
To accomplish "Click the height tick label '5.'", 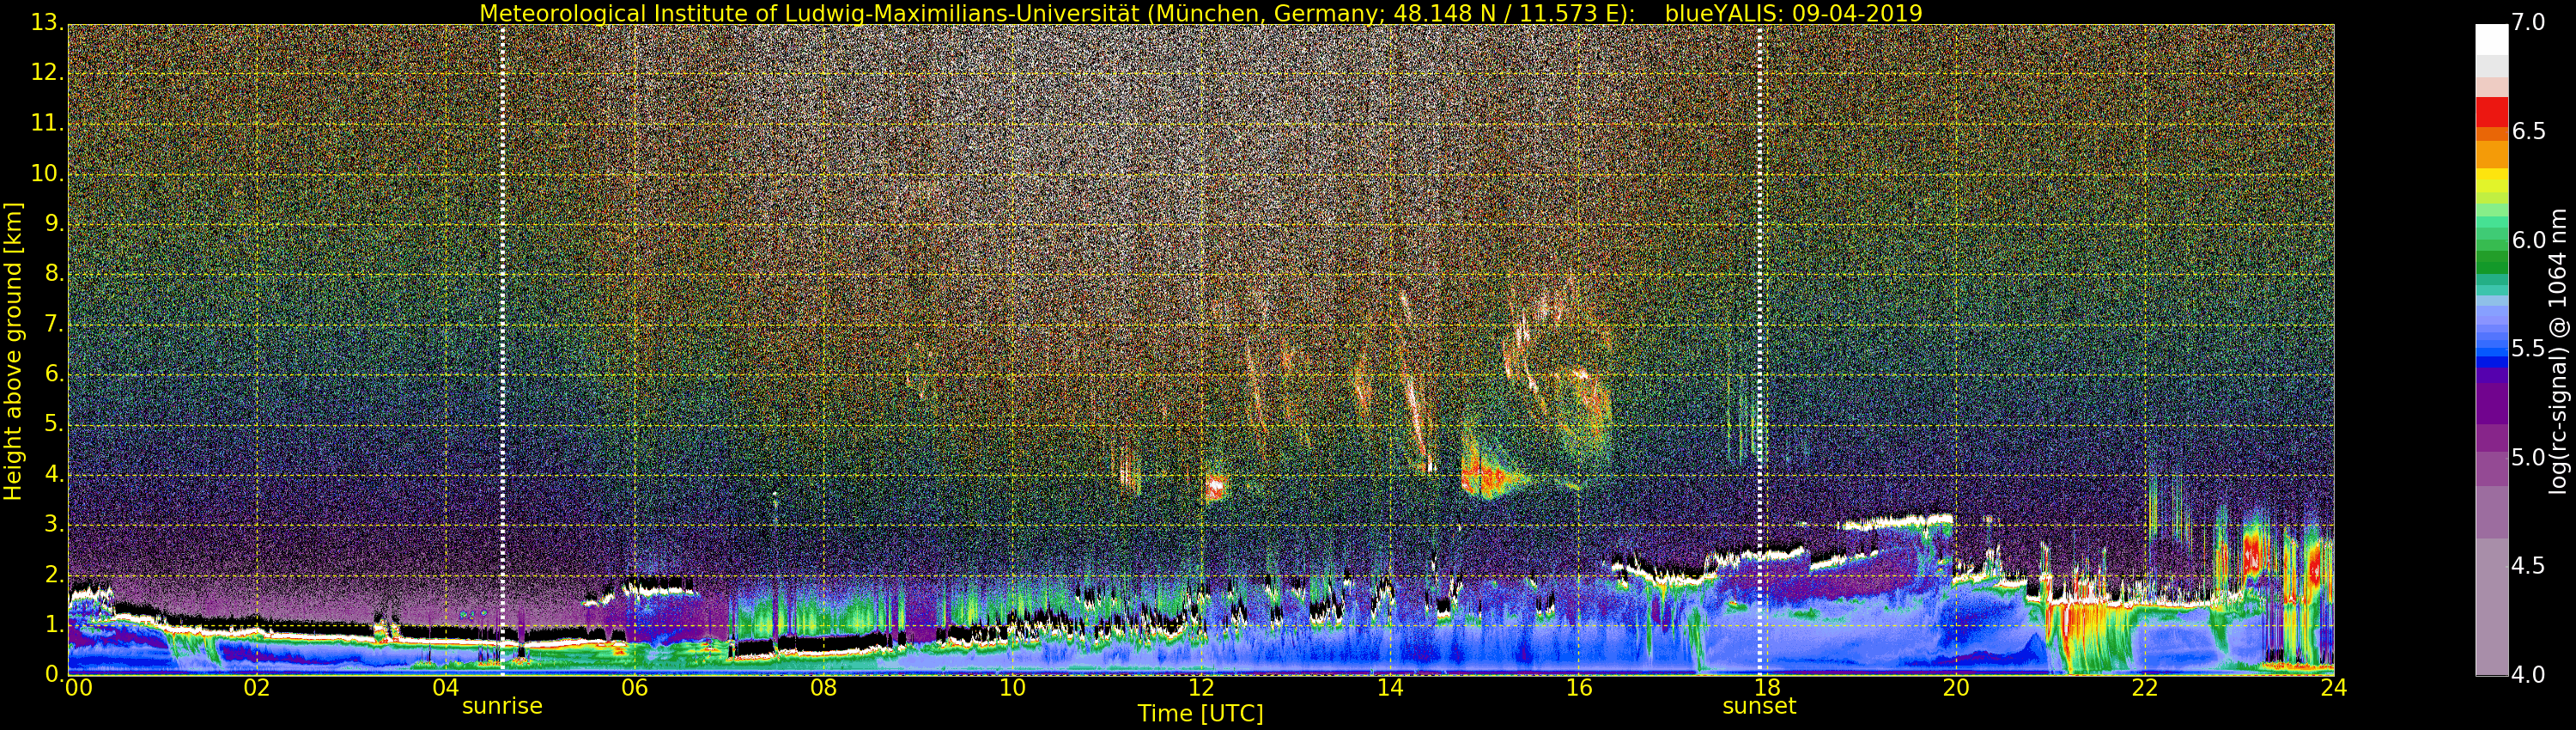I will pyautogui.click(x=54, y=424).
